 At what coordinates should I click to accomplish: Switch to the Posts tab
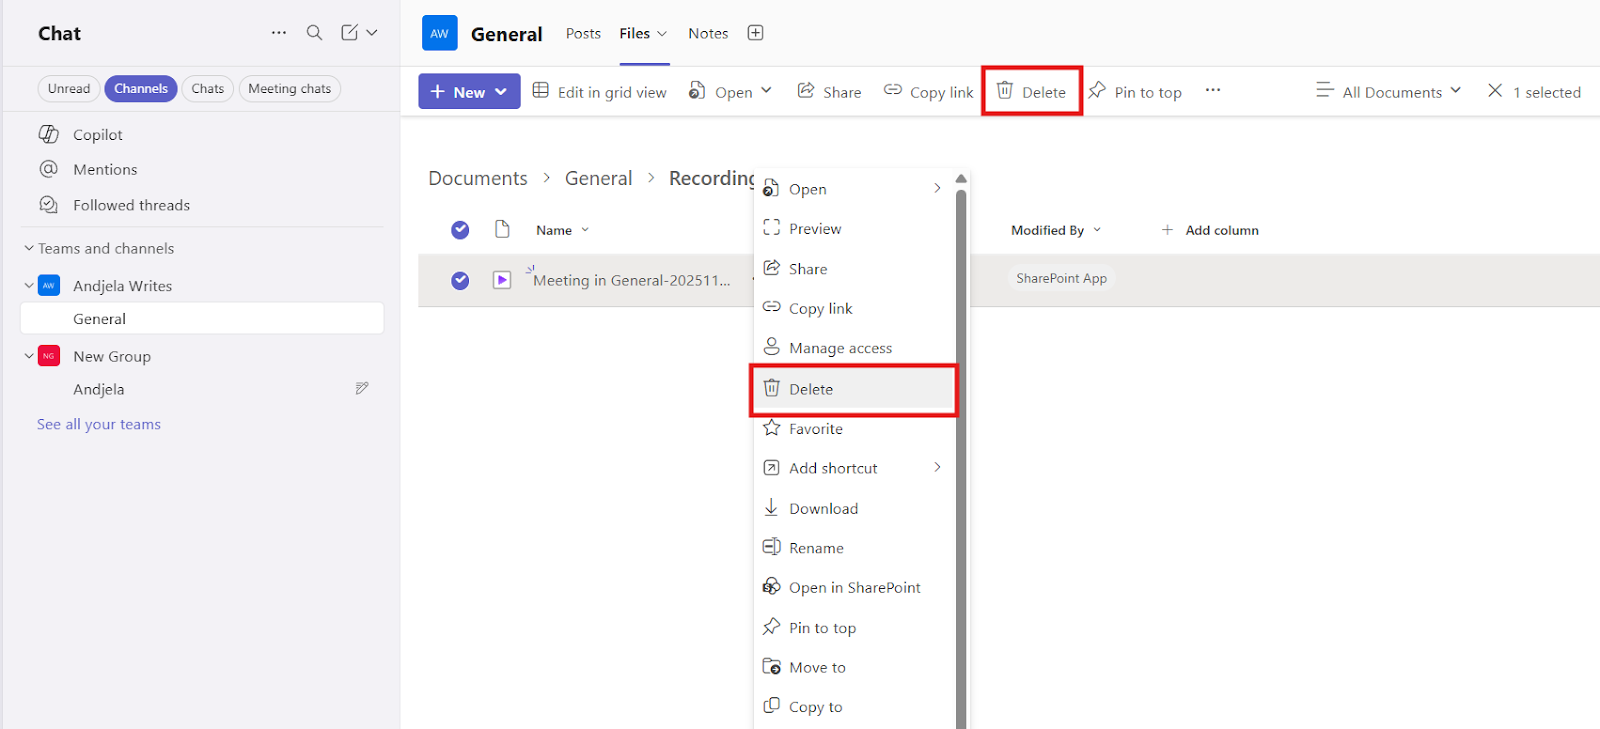click(583, 33)
